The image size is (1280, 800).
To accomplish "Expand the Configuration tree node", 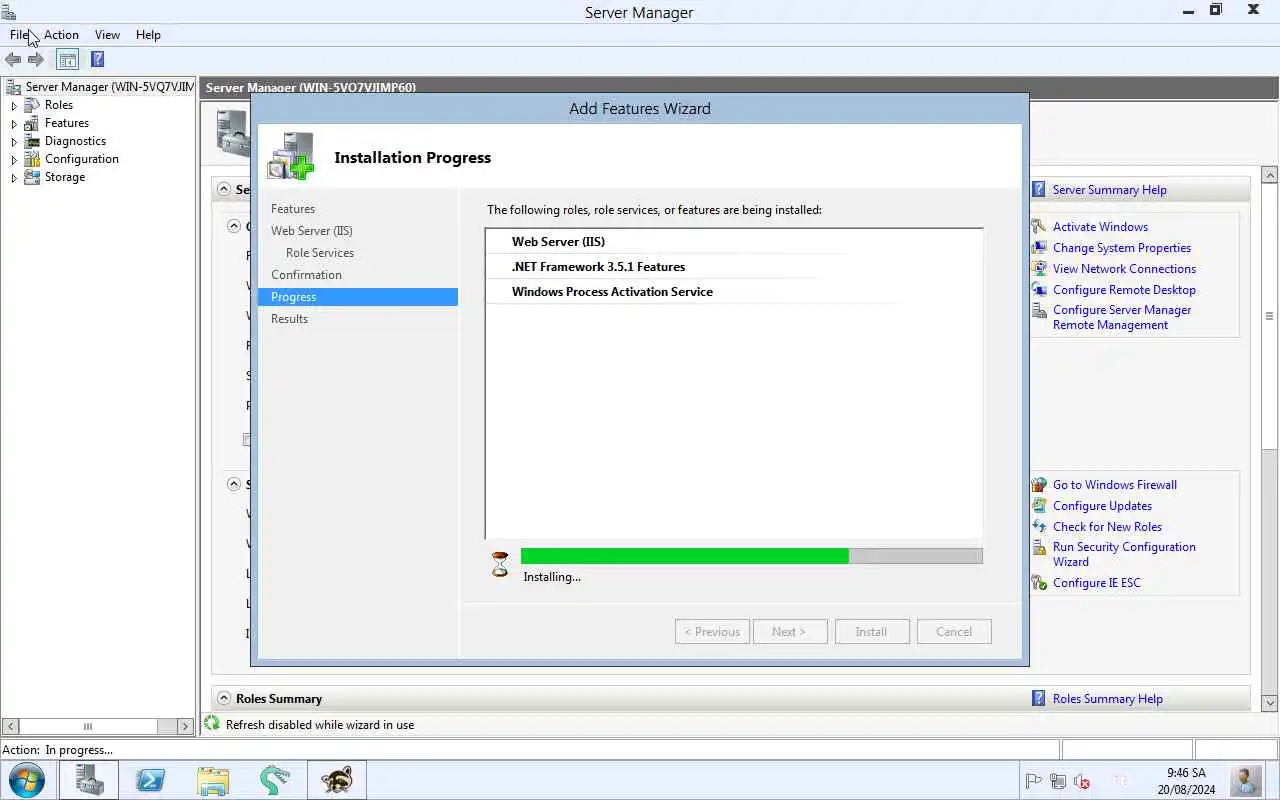I will coord(14,160).
